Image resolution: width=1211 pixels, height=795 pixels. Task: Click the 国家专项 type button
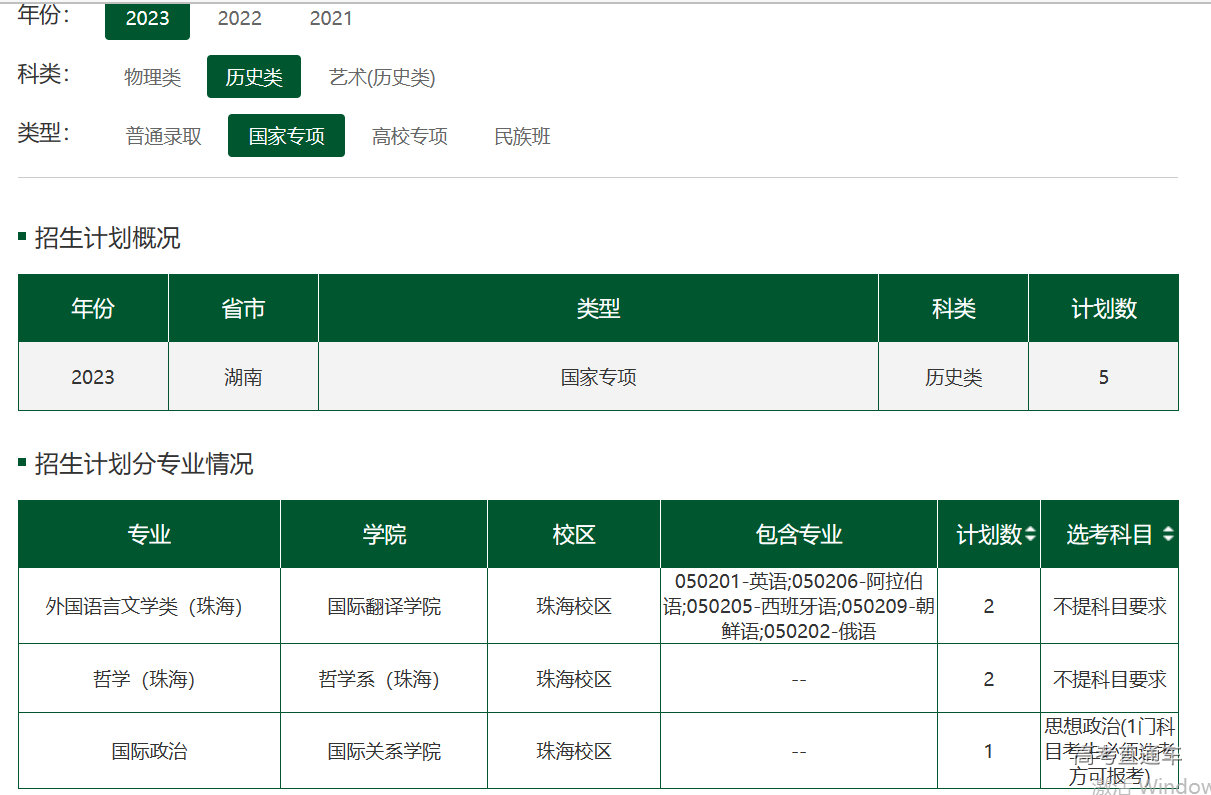click(x=286, y=136)
